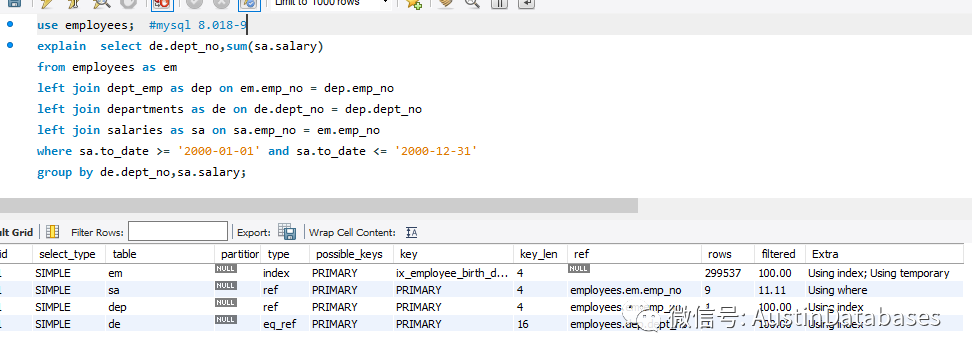Viewport: 972px width, 360px height.
Task: Click the Export recordset icon
Action: [x=287, y=232]
